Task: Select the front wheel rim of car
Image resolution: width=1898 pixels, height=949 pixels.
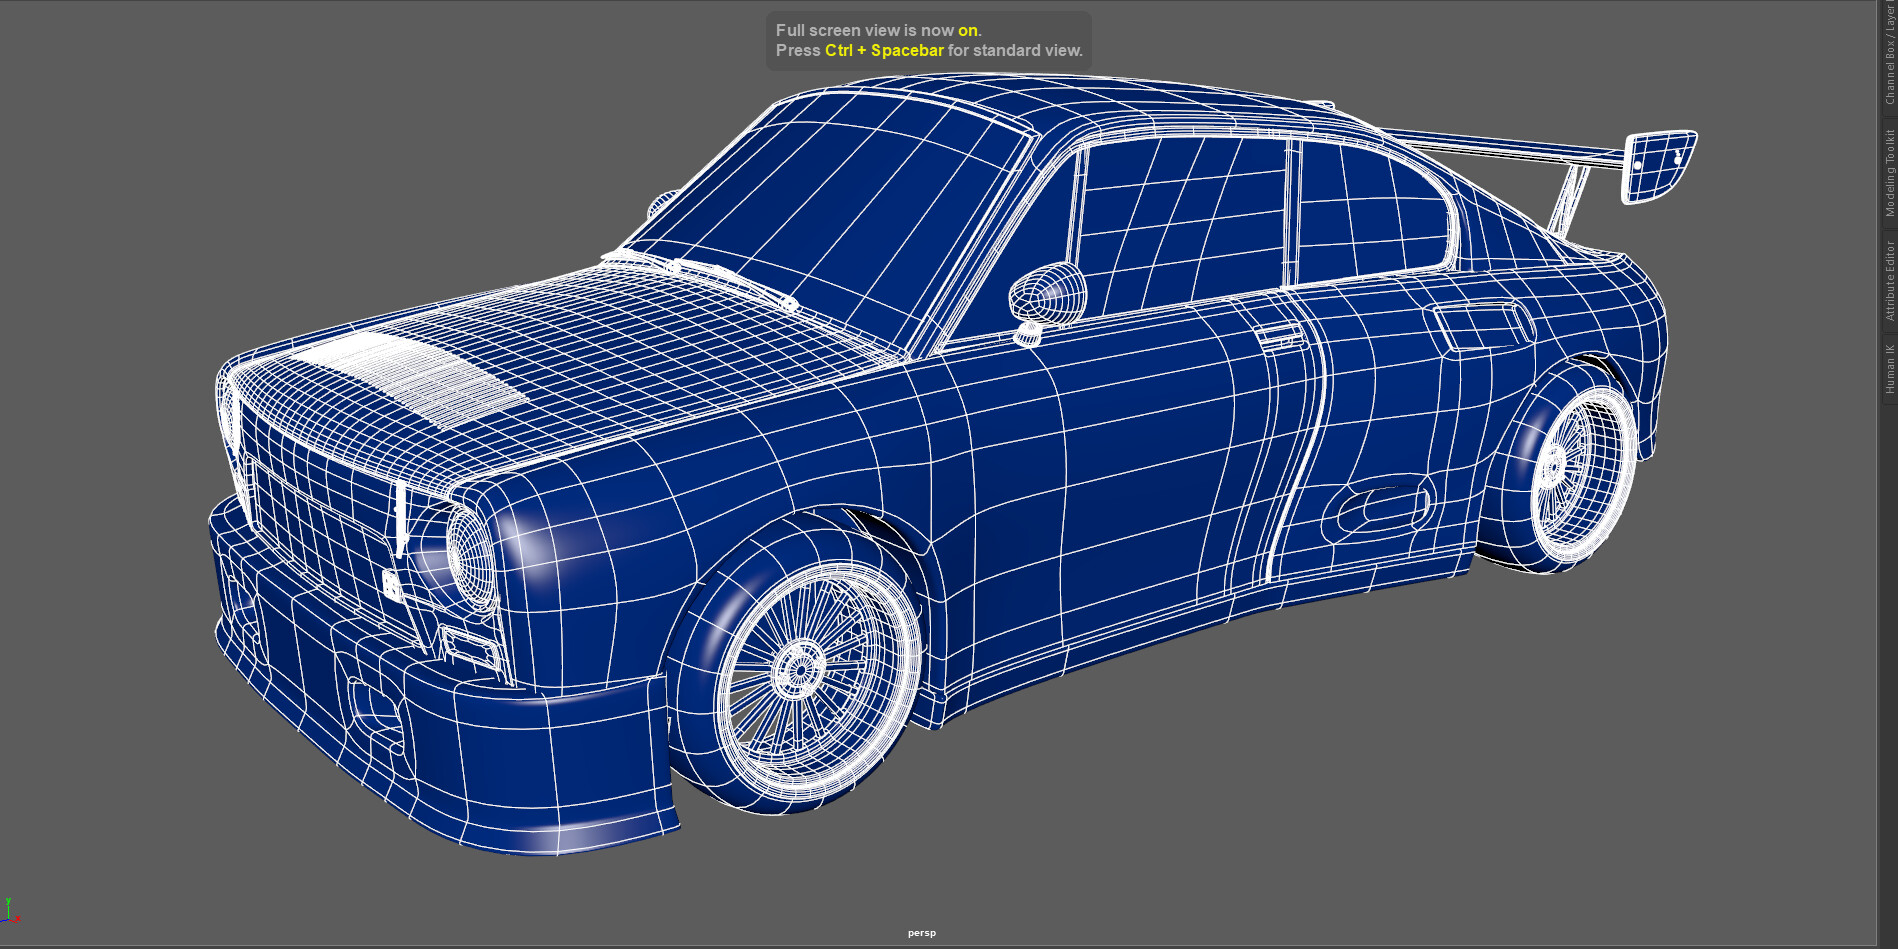Action: pos(800,670)
